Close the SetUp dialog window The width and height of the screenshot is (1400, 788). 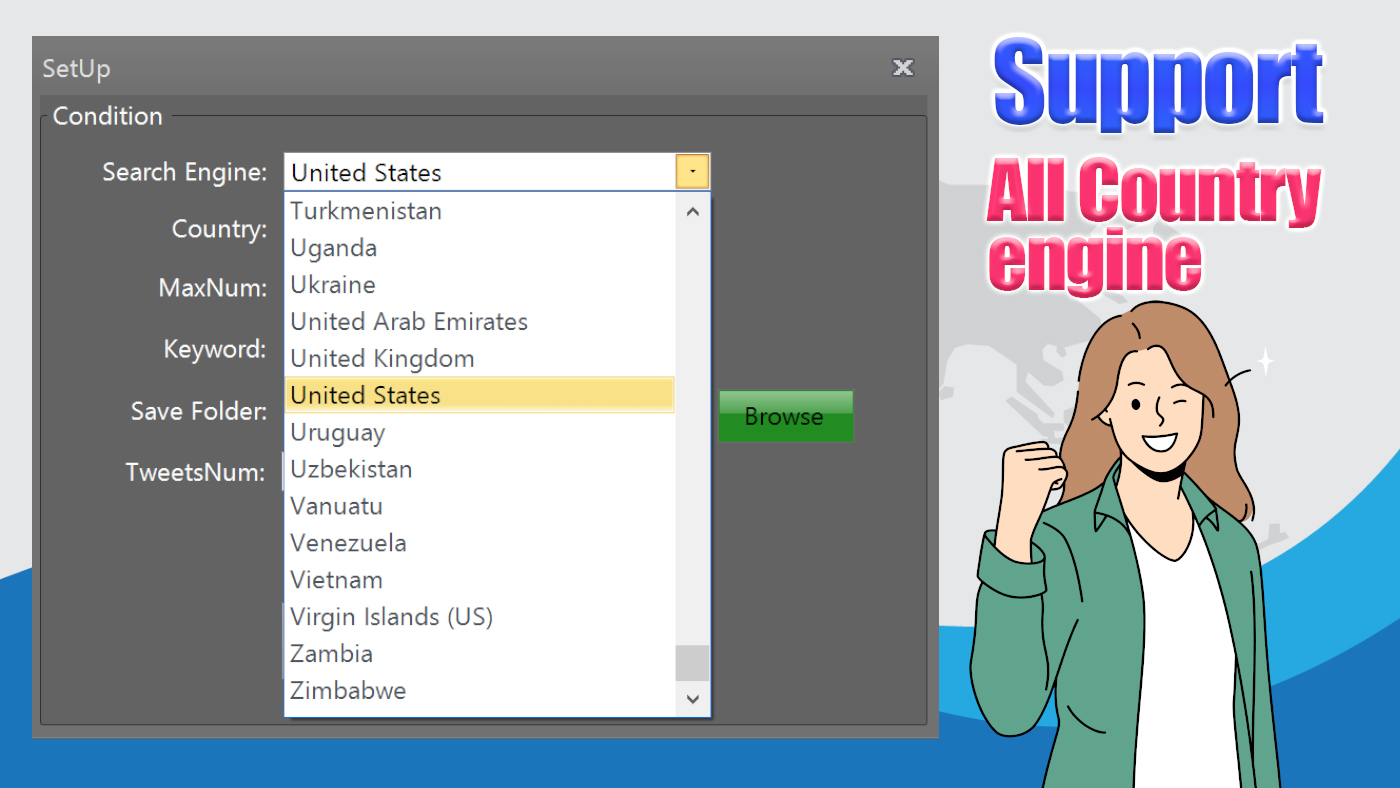(903, 67)
